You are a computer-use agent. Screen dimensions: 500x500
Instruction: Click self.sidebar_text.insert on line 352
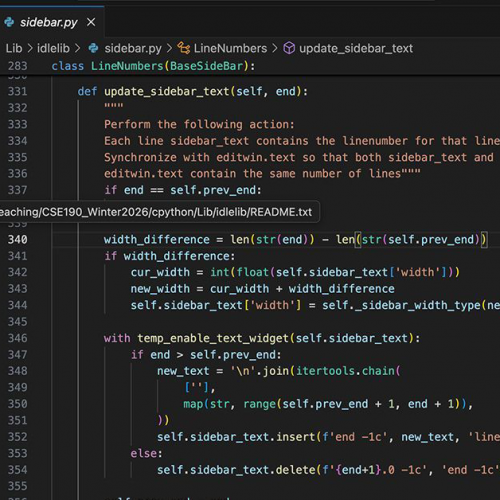pyautogui.click(x=236, y=437)
